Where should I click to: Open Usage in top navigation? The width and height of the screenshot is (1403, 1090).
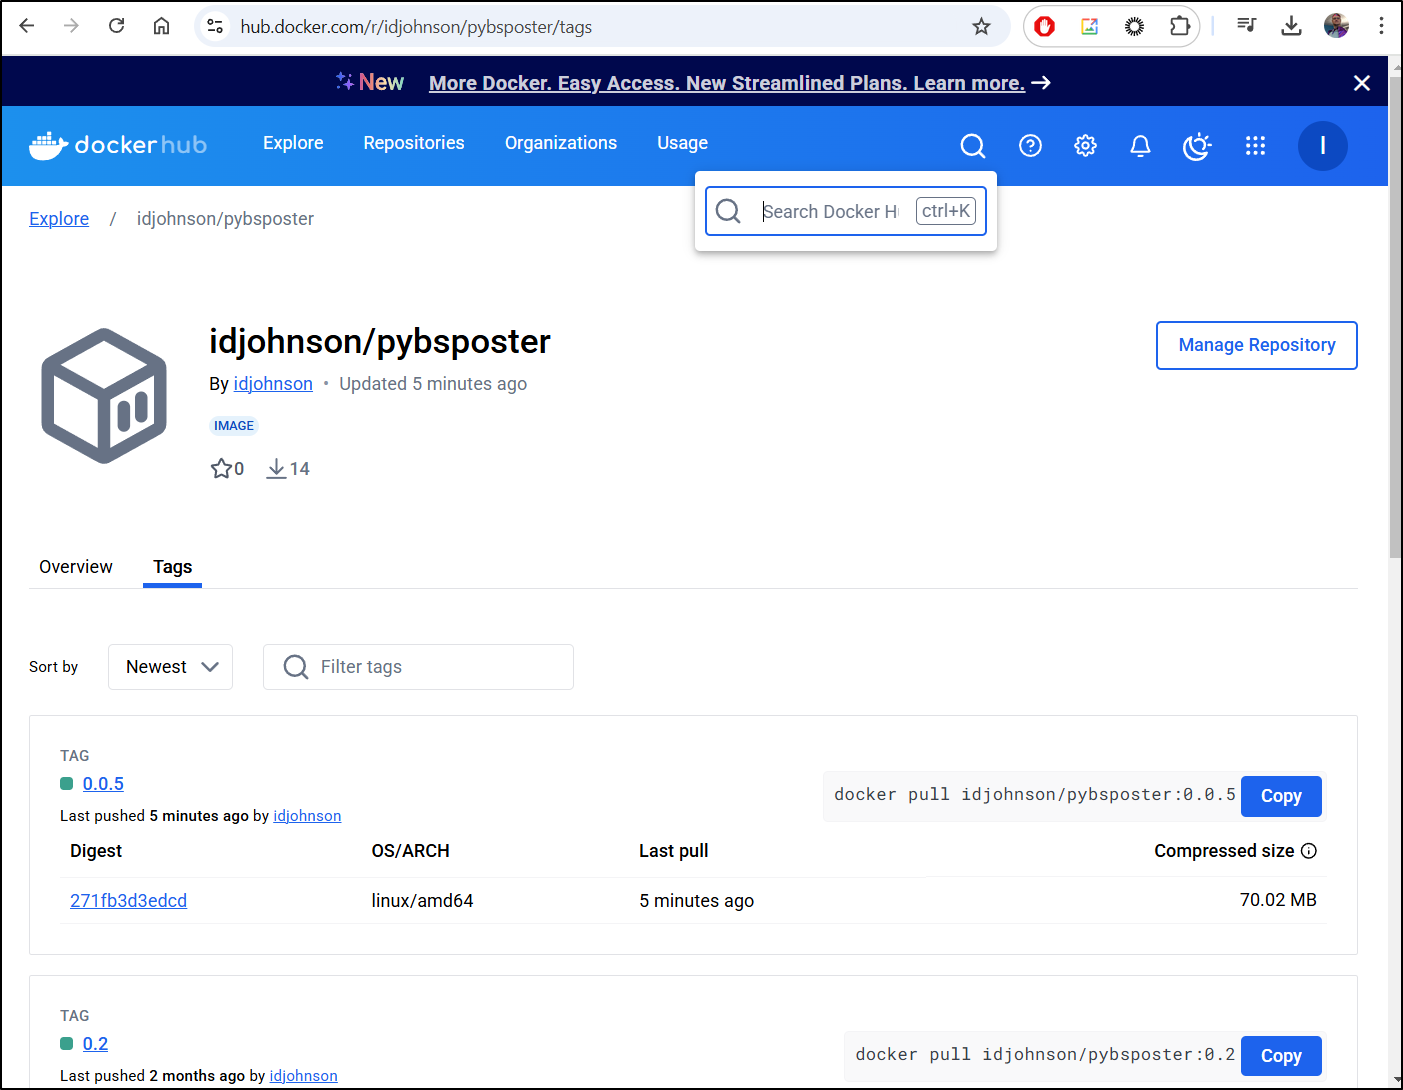click(682, 143)
